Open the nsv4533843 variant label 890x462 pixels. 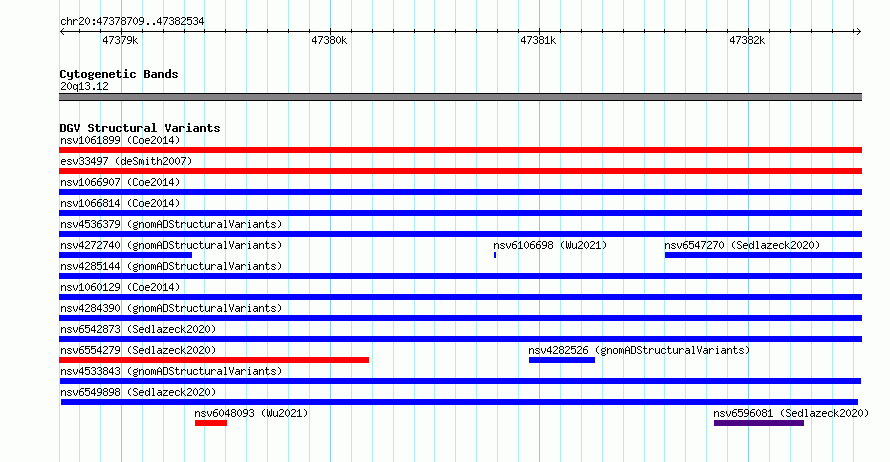pyautogui.click(x=171, y=371)
